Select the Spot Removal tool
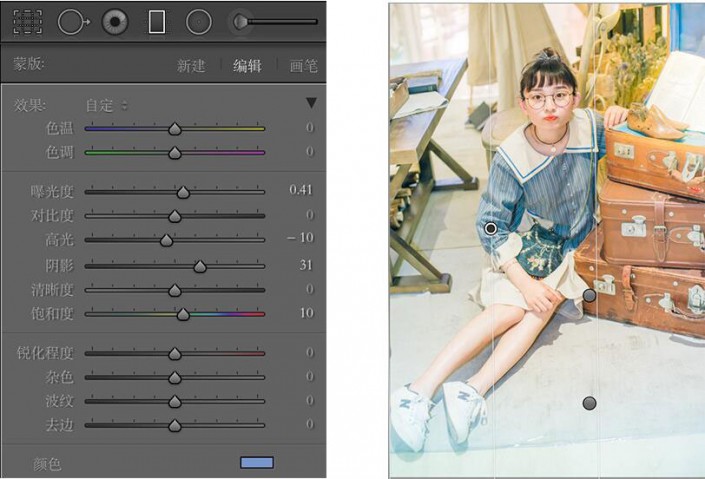 [x=73, y=22]
